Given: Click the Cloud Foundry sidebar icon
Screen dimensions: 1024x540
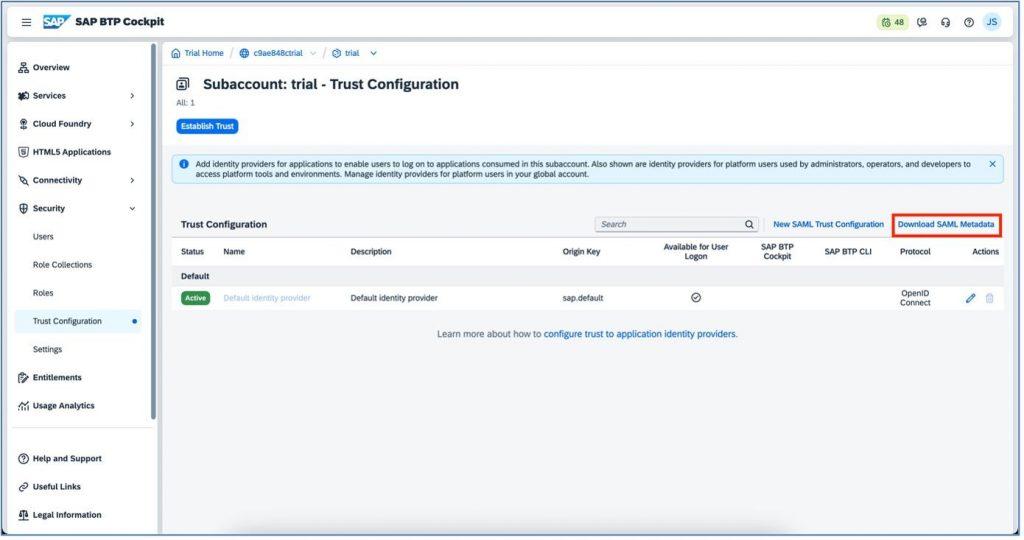Looking at the screenshot, I should pos(24,124).
